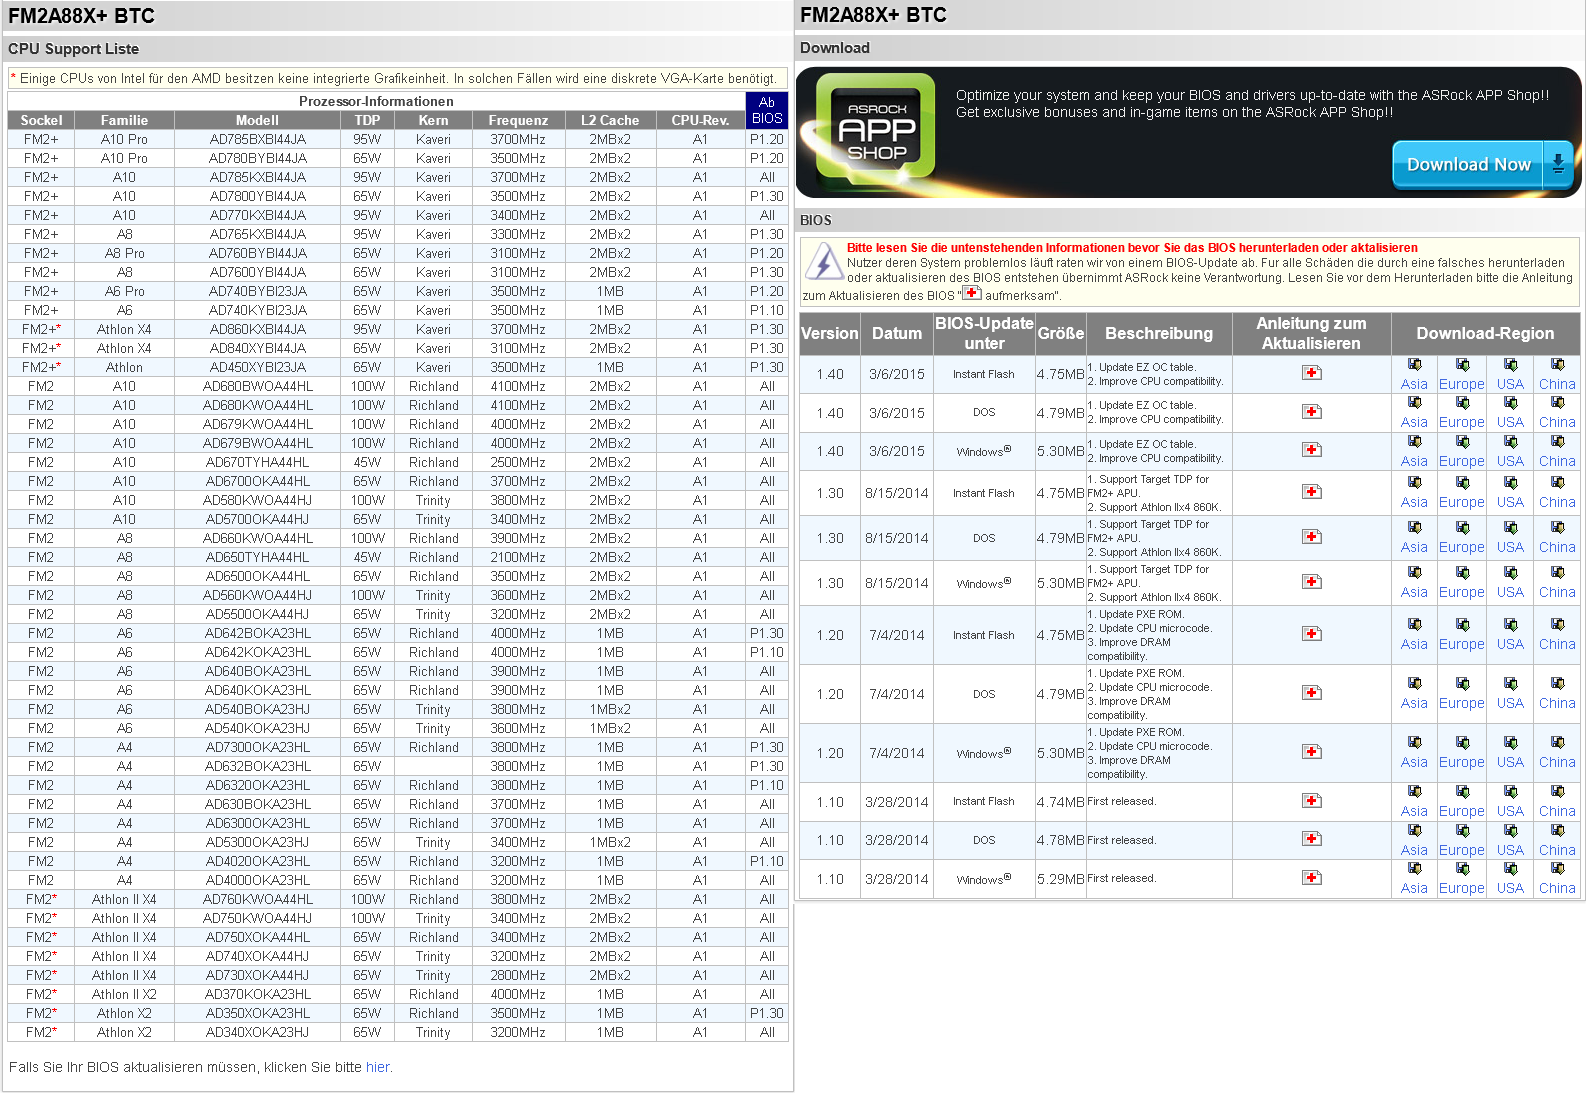
Task: Download BIOS 1.10 Instant Flash via USA link
Action: [x=1511, y=812]
